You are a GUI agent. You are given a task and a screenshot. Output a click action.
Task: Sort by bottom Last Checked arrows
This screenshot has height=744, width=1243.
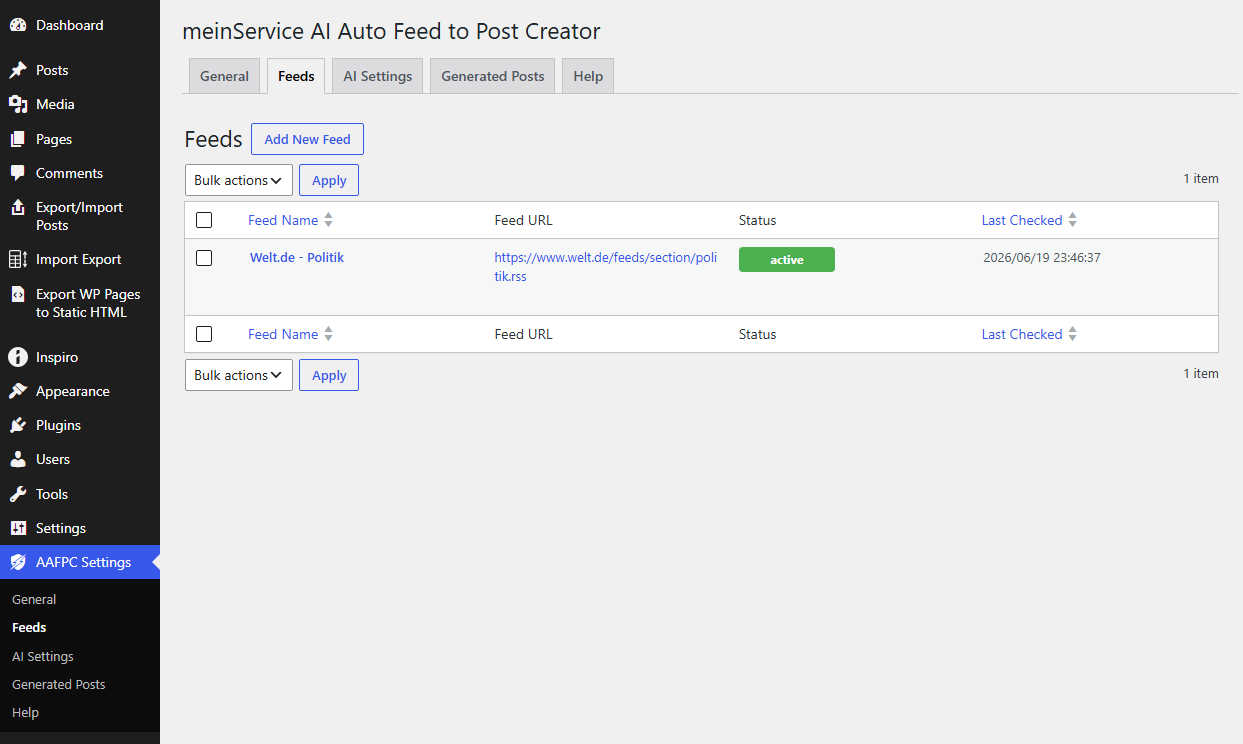click(1072, 334)
